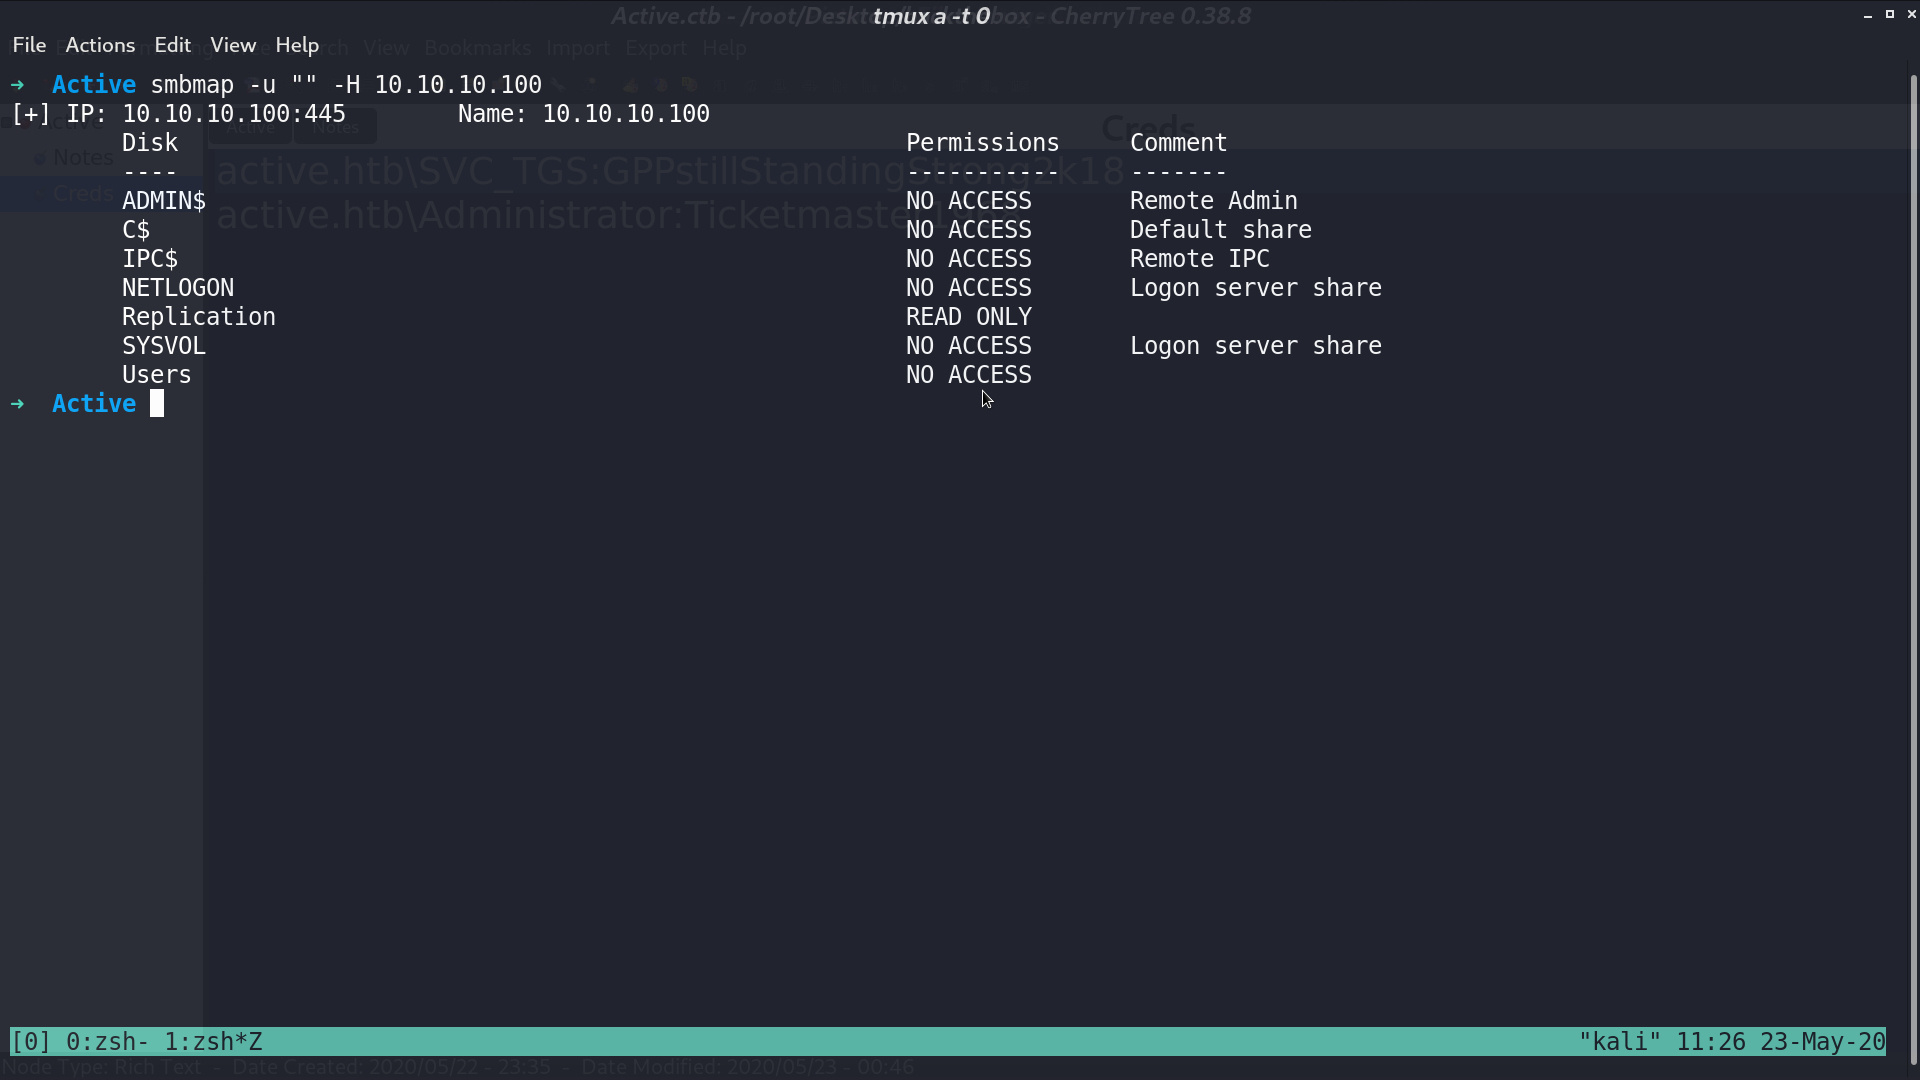
Task: Open the Actions menu
Action: click(x=100, y=45)
